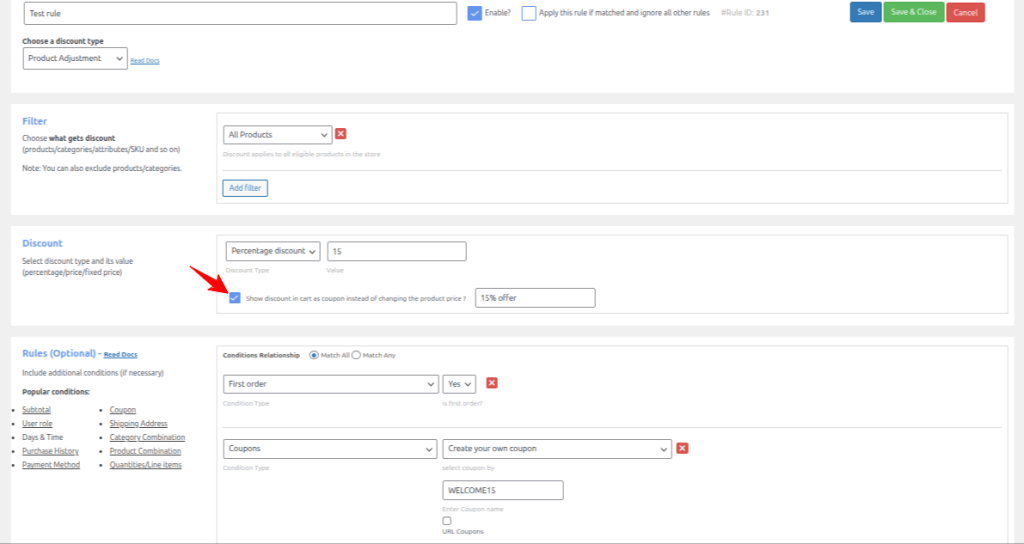The width and height of the screenshot is (1024, 544).
Task: Click the 15% offer coupon label field
Action: tap(535, 298)
